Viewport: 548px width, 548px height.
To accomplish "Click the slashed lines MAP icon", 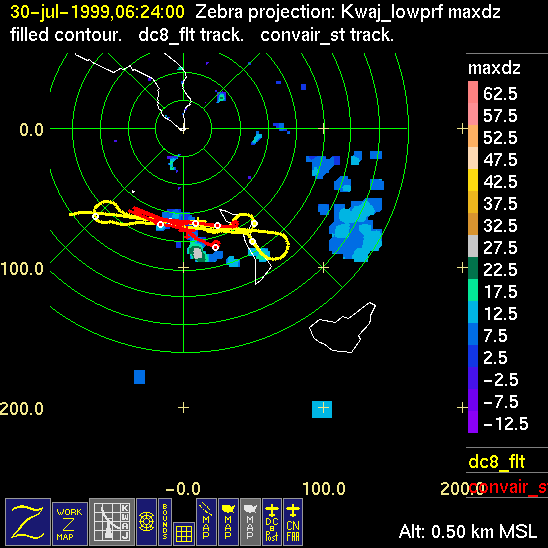I will (x=207, y=522).
